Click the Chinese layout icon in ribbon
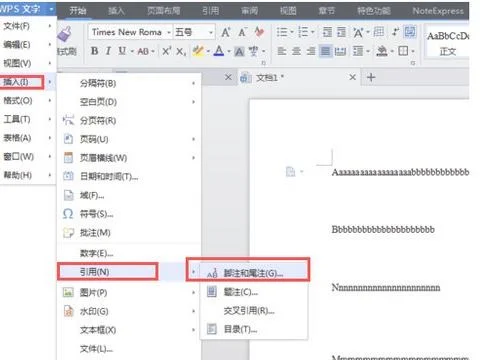This screenshot has height=360, width=480. coord(359,32)
